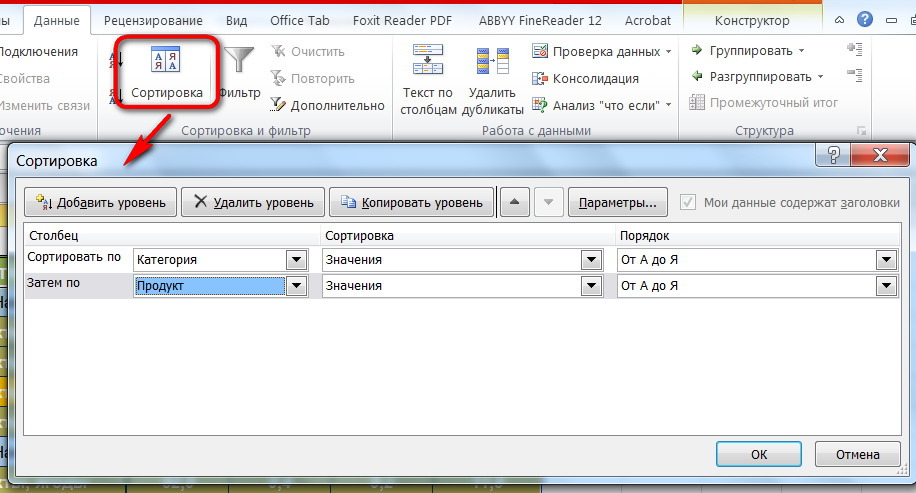916x493 pixels.
Task: Click Удалить уровень button
Action: click(254, 202)
